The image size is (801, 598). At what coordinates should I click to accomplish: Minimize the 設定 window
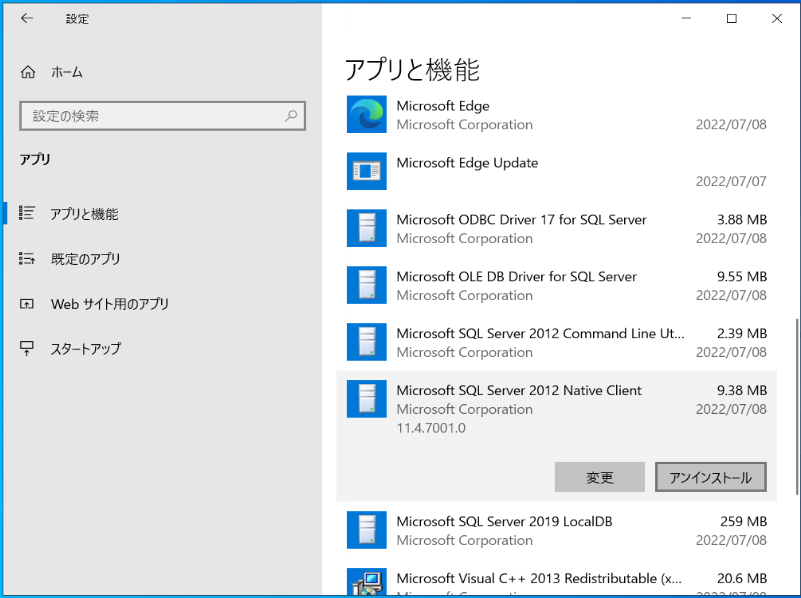click(686, 18)
